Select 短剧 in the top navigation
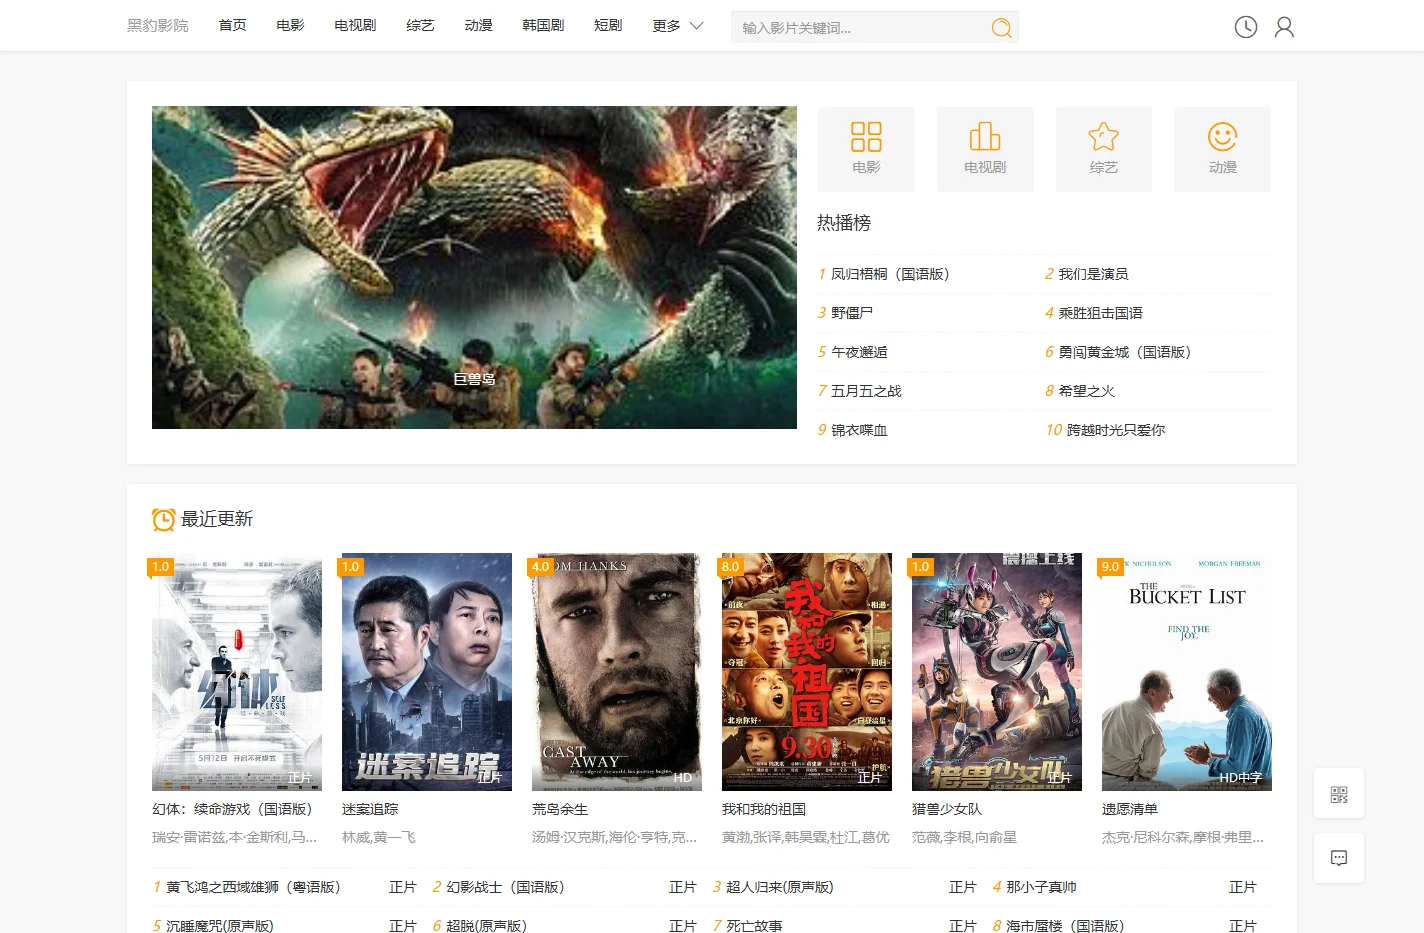 (608, 26)
